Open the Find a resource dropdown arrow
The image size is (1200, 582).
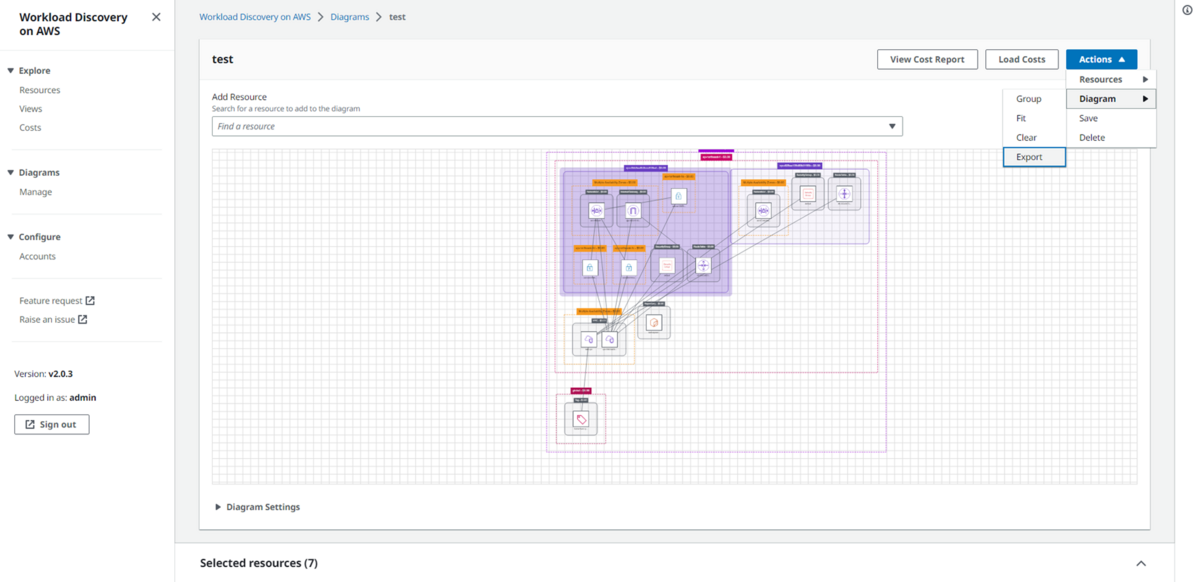[x=892, y=127]
